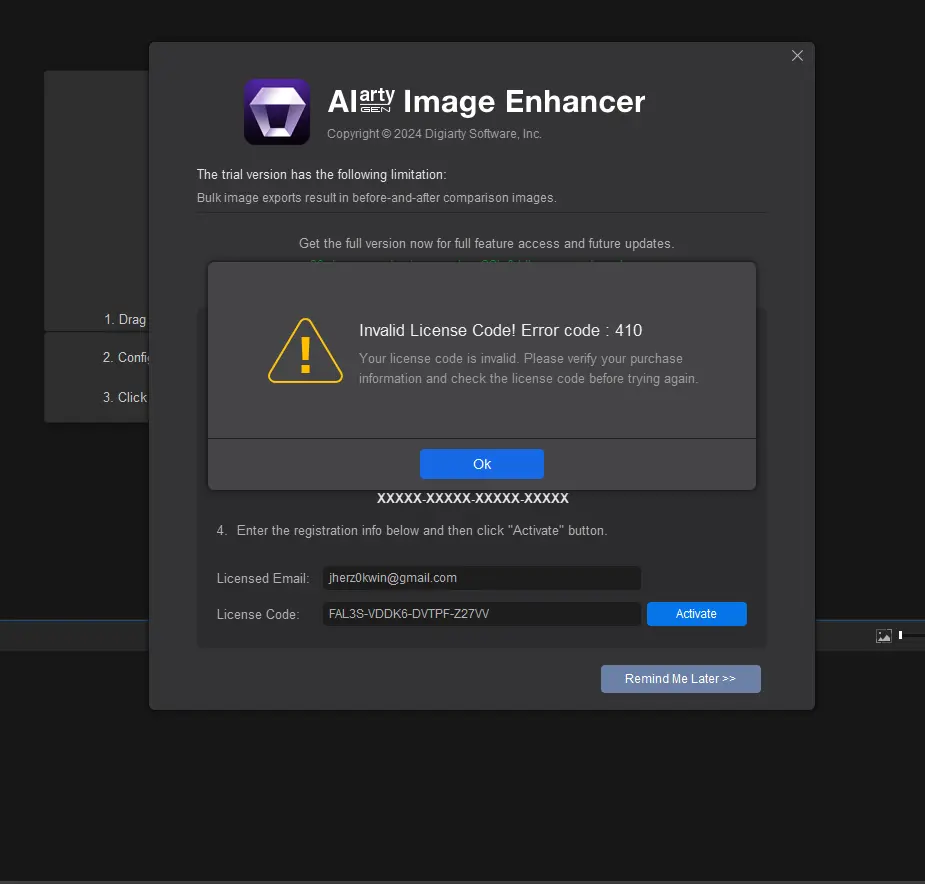Click 'The trial version has the following limitation:' text
The height and width of the screenshot is (884, 925).
(322, 175)
